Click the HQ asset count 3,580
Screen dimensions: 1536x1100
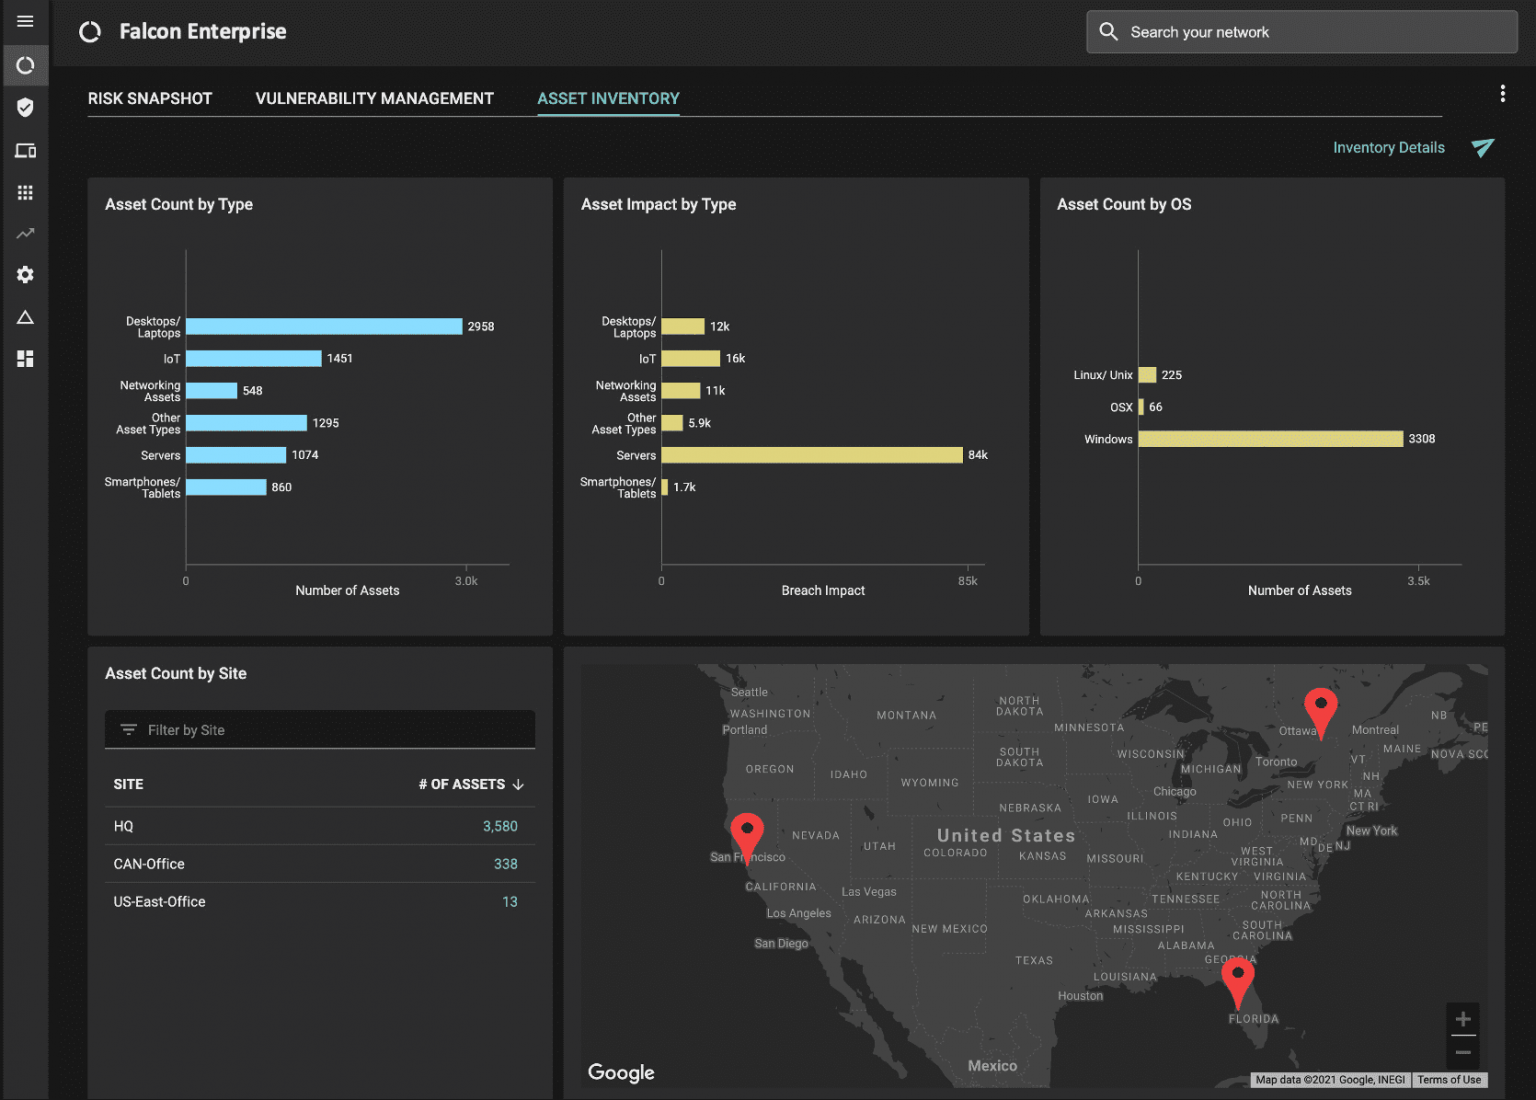[x=500, y=826]
